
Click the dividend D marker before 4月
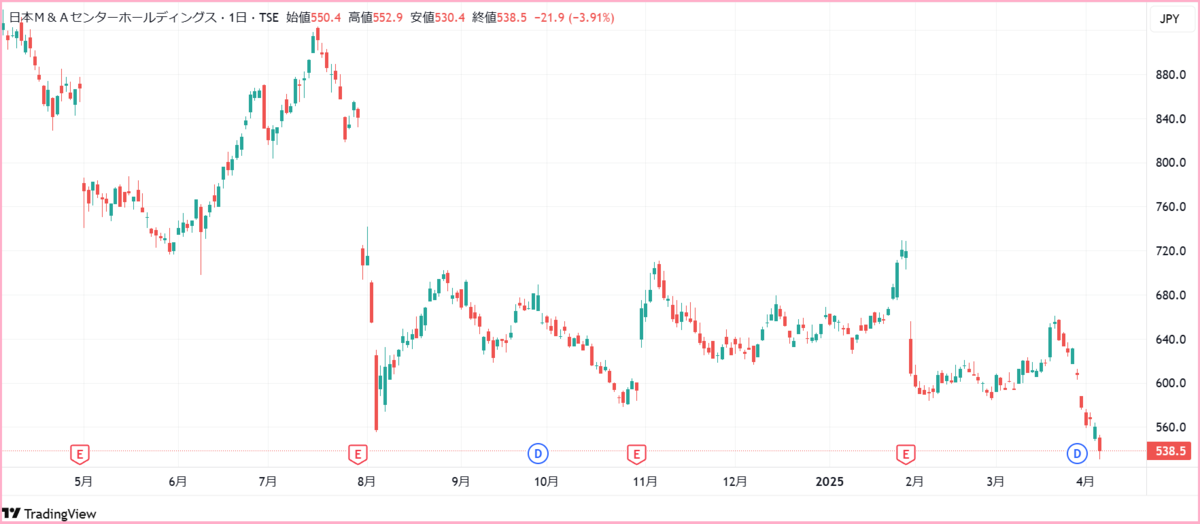click(1078, 454)
